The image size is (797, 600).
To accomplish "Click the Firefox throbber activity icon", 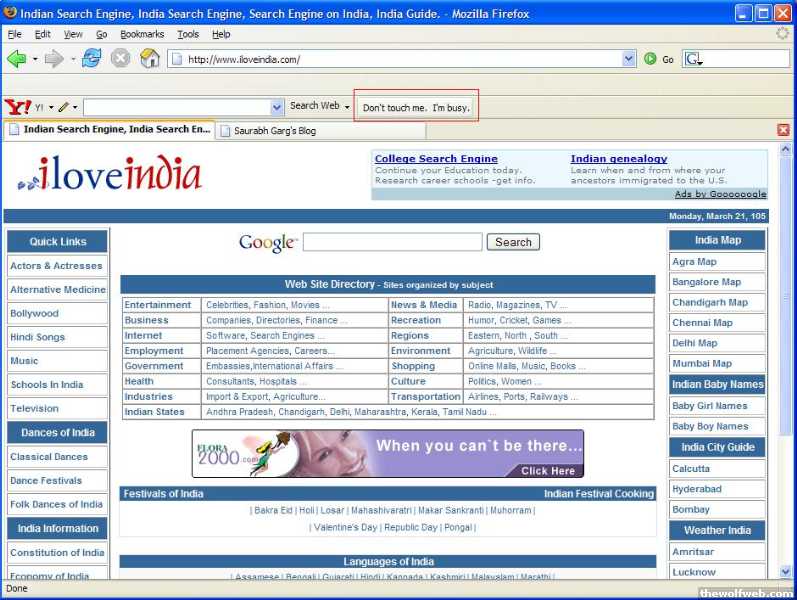I will [x=783, y=34].
